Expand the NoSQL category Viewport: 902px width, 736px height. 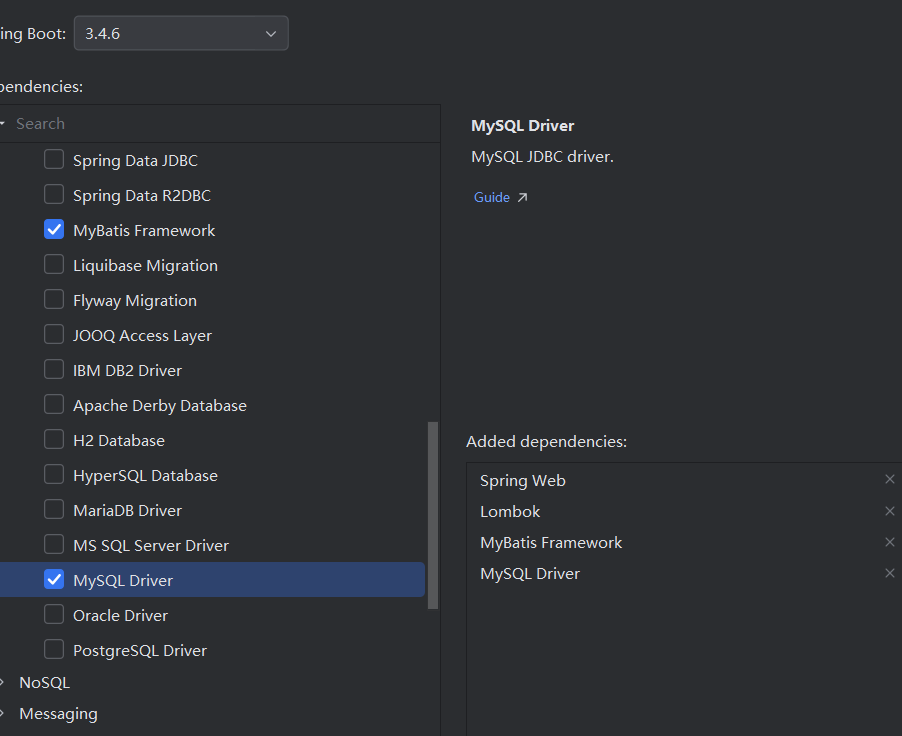[2, 682]
